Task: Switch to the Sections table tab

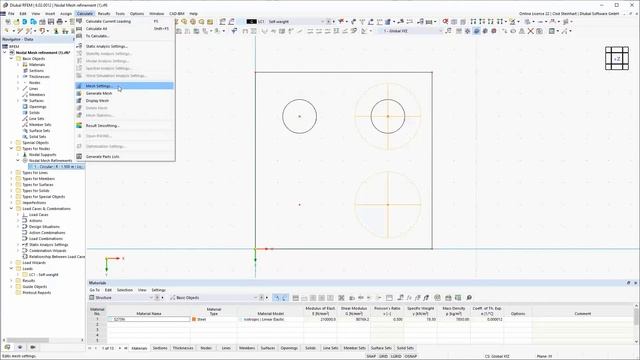Action: [160, 348]
